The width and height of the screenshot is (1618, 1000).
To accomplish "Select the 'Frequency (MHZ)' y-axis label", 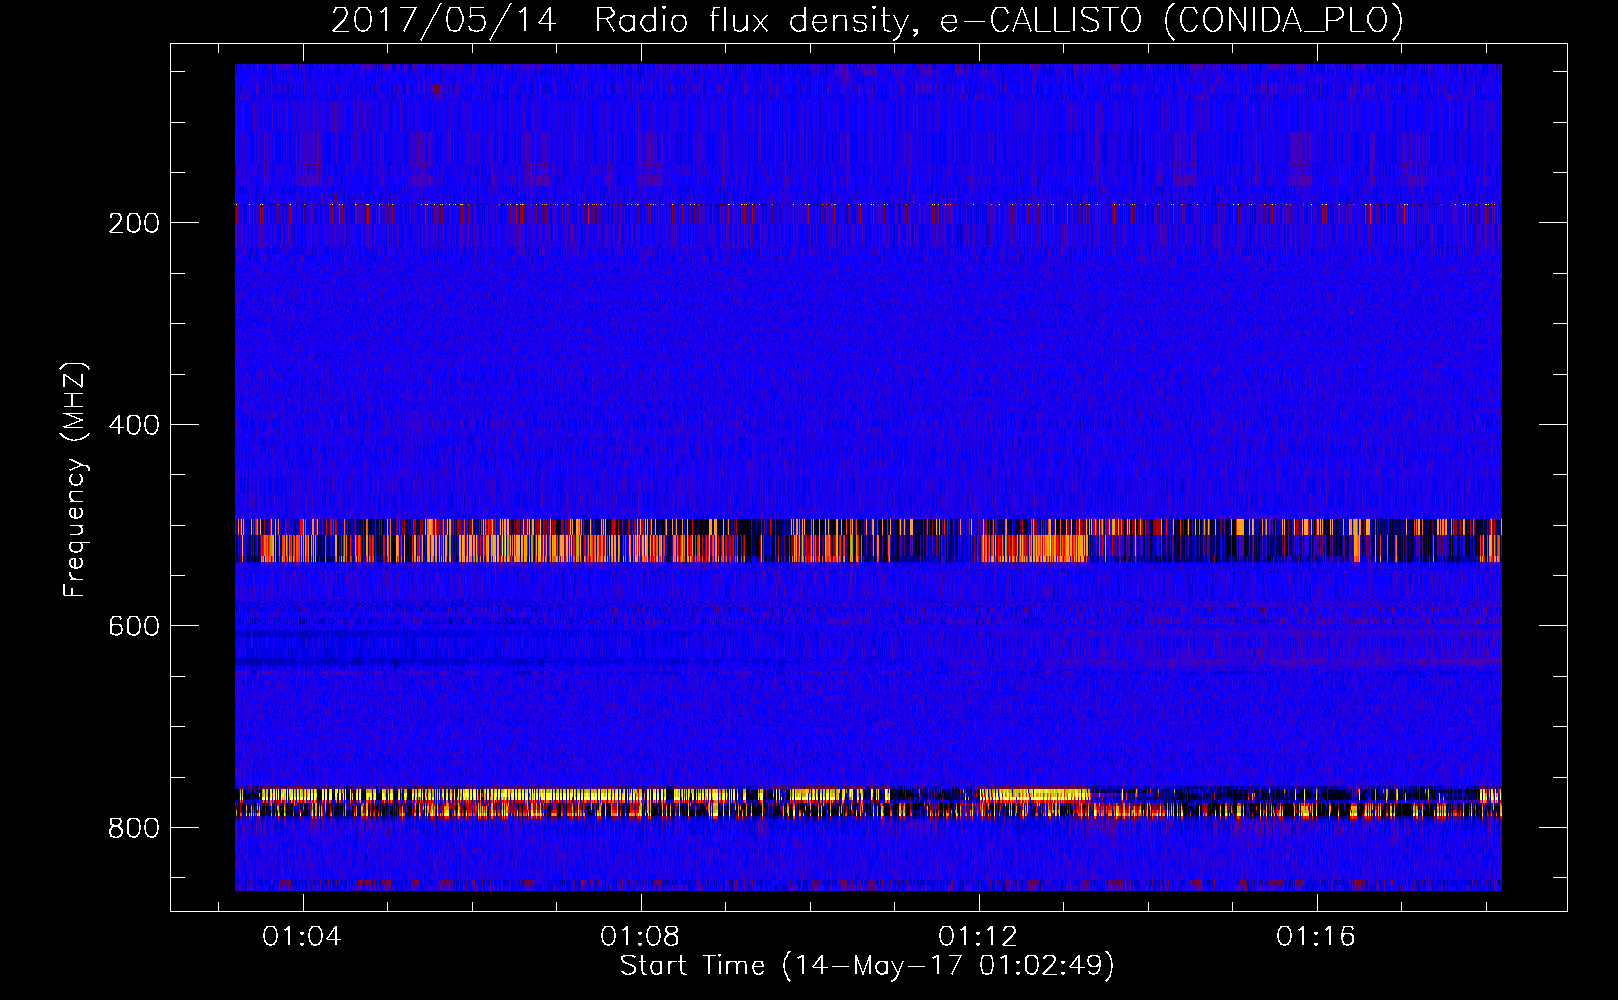I will coord(75,479).
